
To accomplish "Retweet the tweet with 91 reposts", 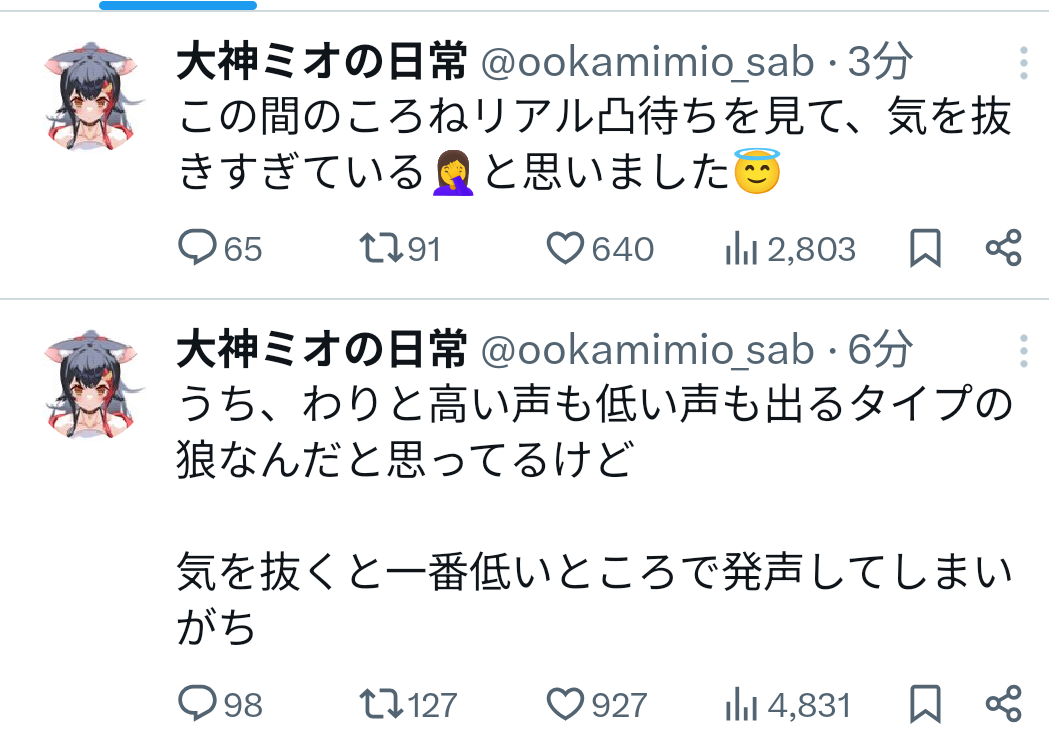I will tap(379, 249).
